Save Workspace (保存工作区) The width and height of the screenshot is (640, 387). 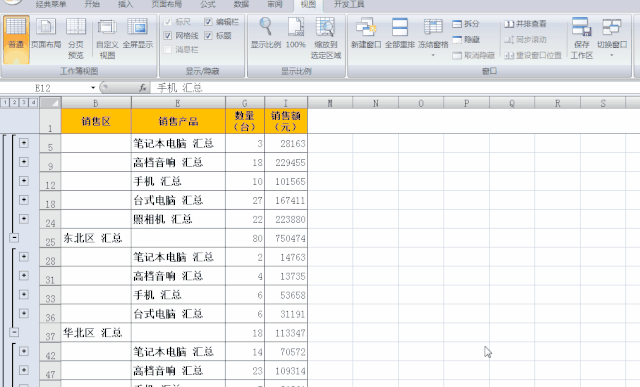pyautogui.click(x=582, y=39)
